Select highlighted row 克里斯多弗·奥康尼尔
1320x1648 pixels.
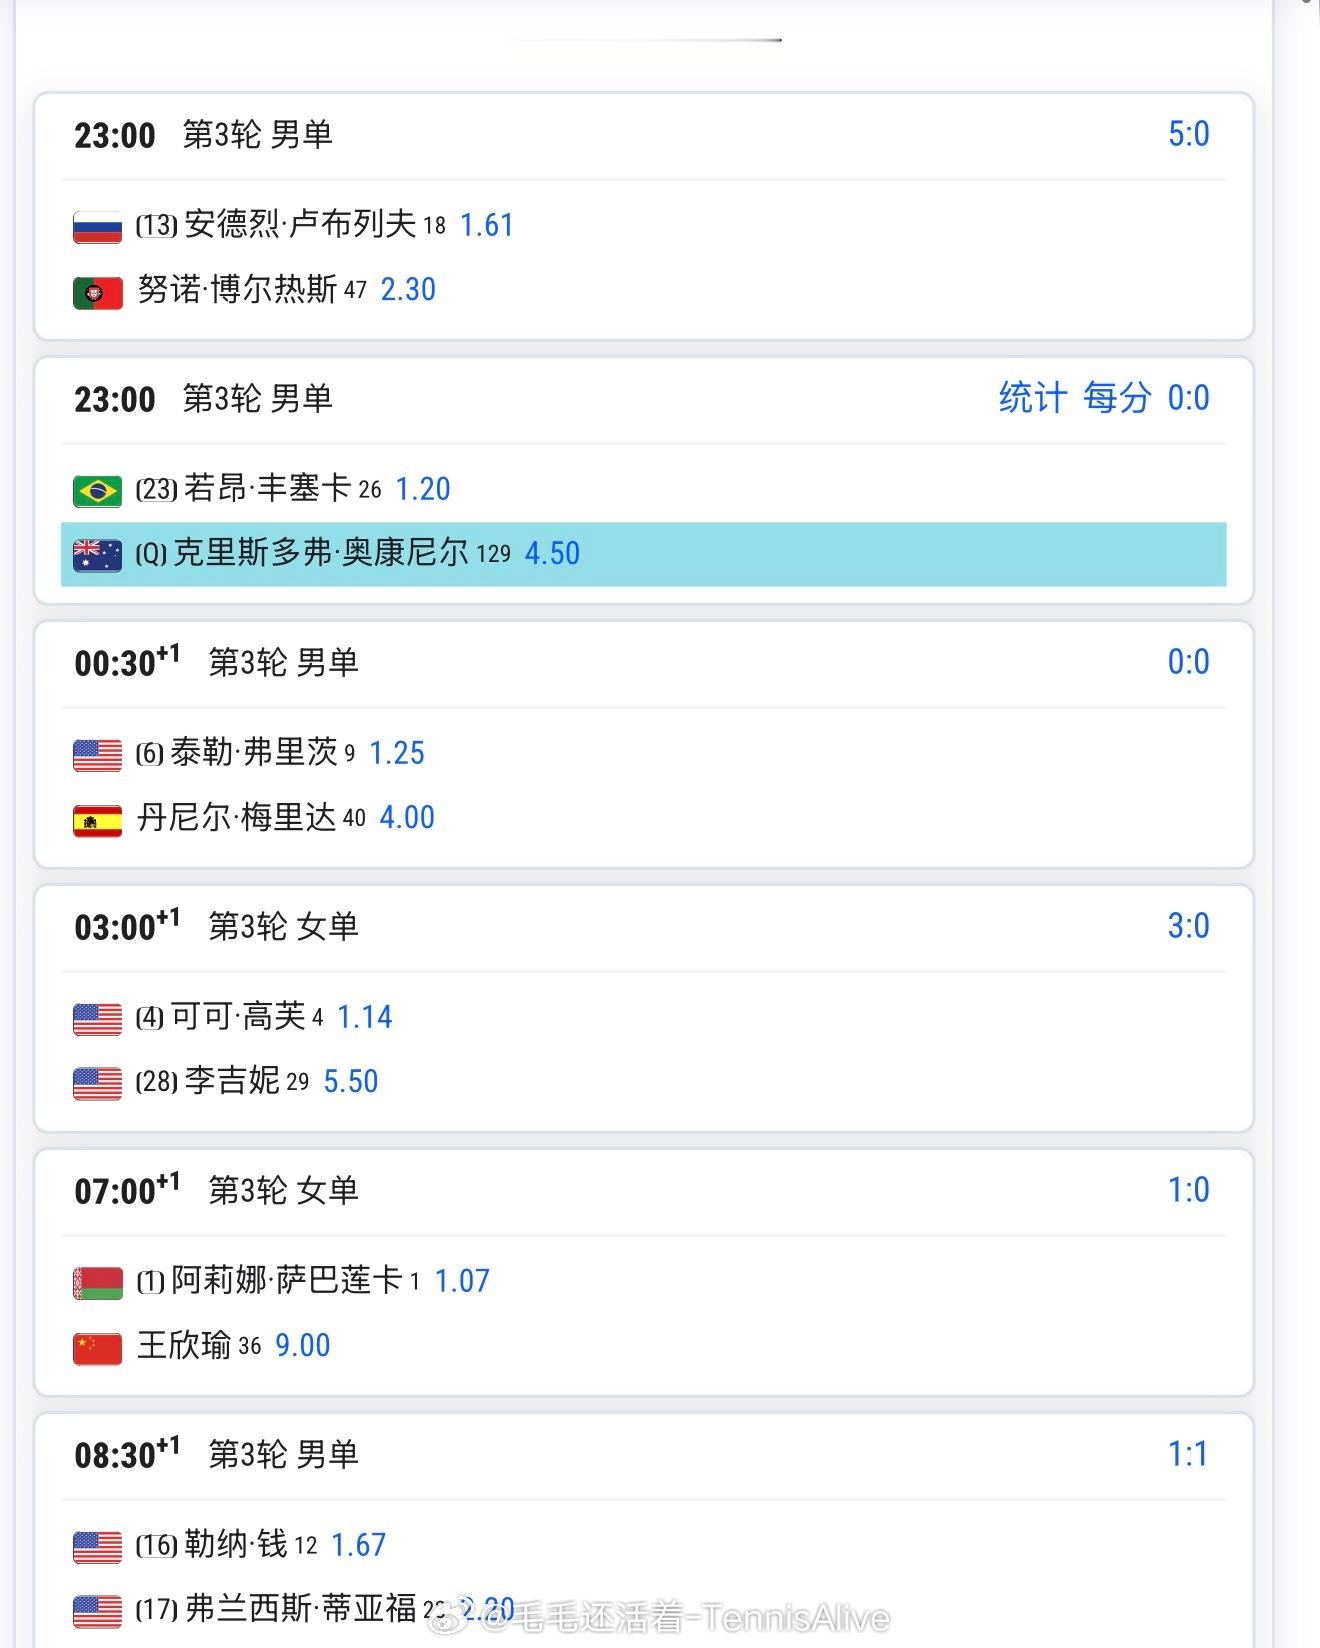(x=644, y=554)
